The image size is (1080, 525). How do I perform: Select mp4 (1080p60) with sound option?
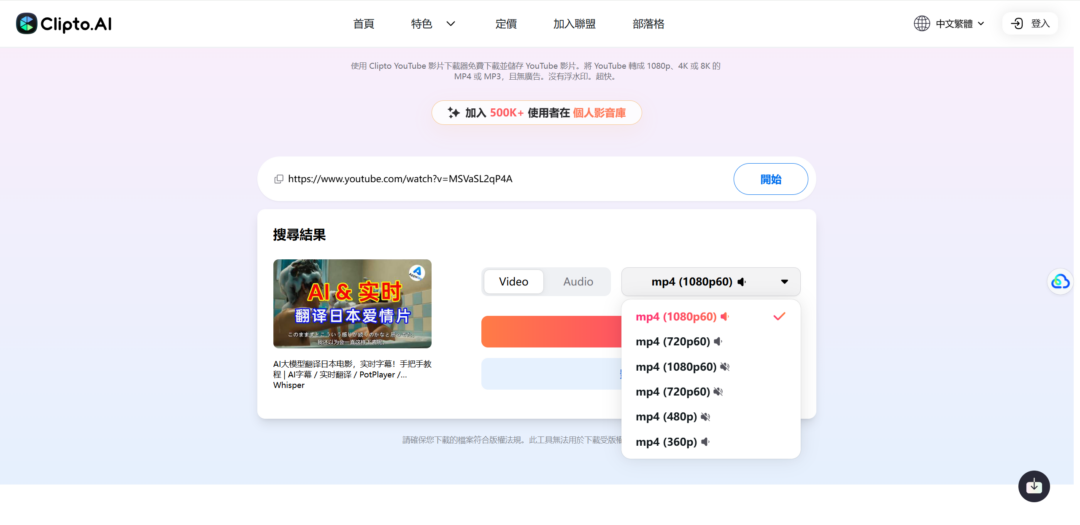pos(711,316)
